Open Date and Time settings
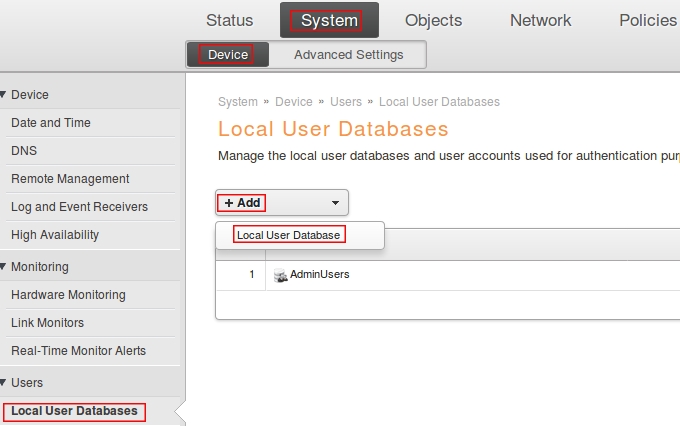Viewport: 680px width, 426px height. [51, 123]
